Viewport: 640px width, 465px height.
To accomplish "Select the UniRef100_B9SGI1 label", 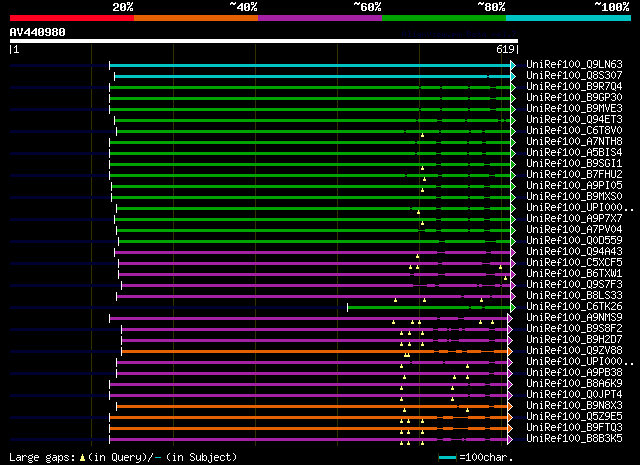I will pos(574,164).
